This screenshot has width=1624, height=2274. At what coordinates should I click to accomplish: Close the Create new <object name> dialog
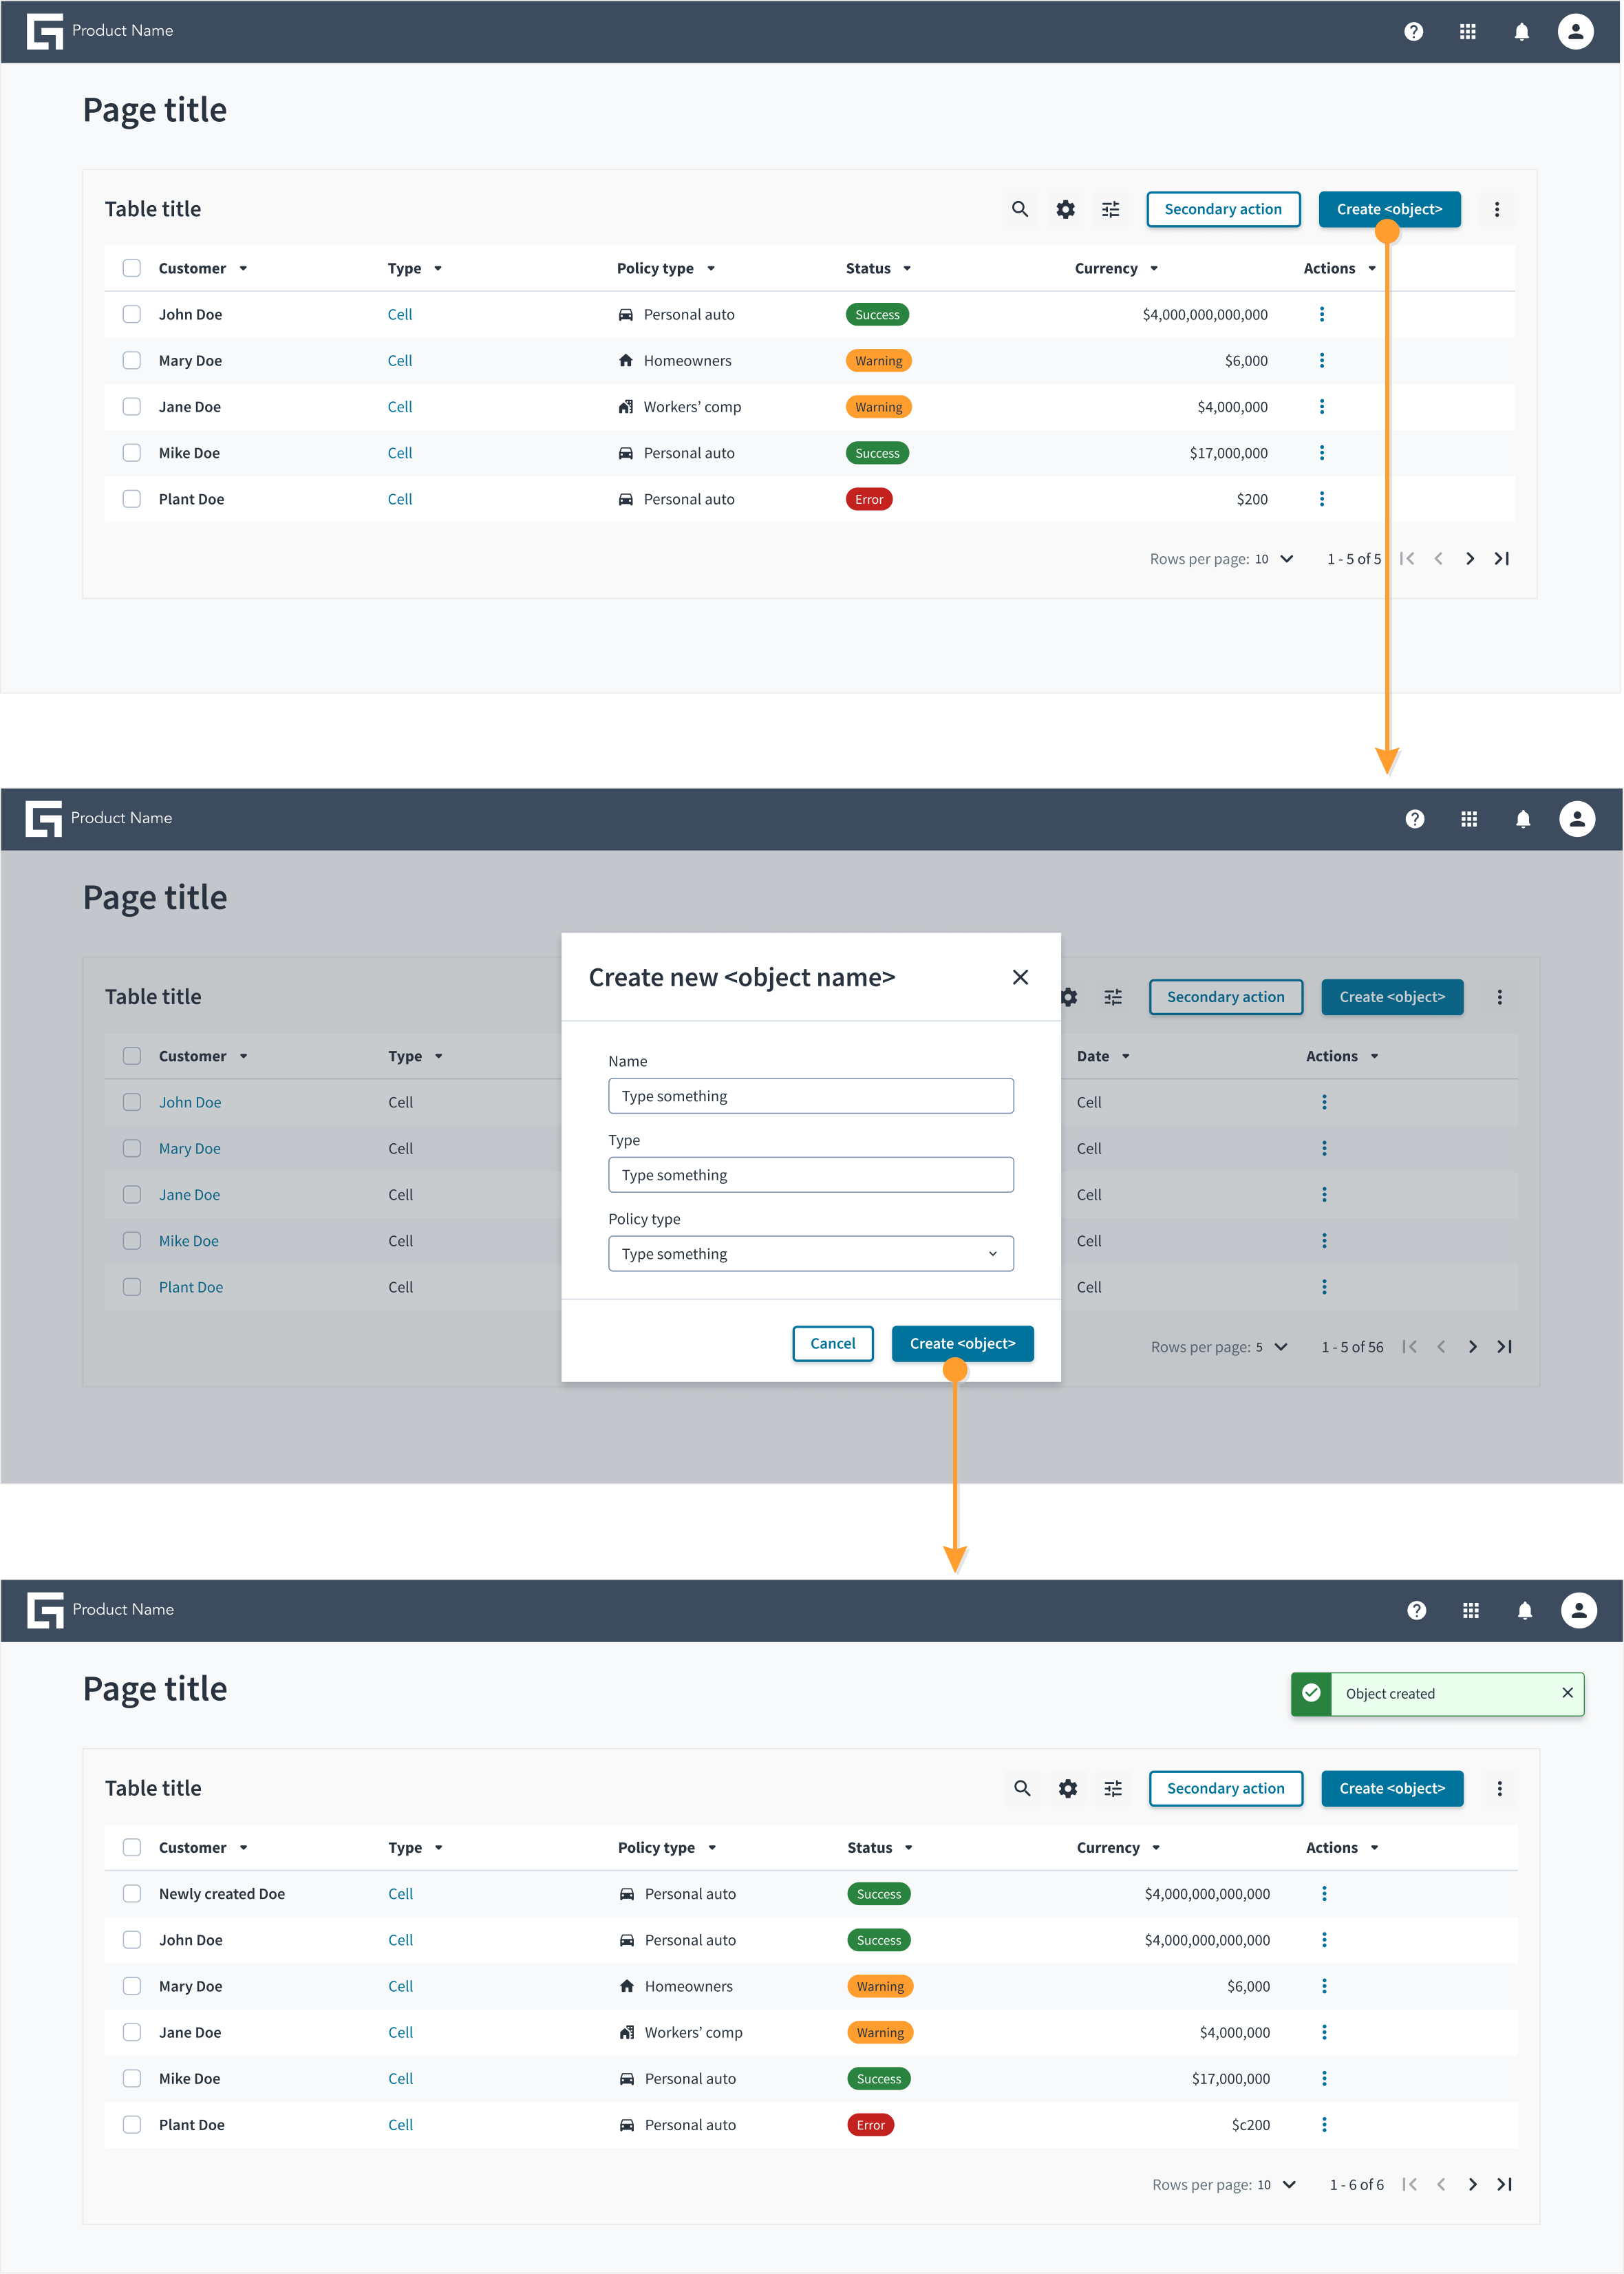coord(1020,977)
